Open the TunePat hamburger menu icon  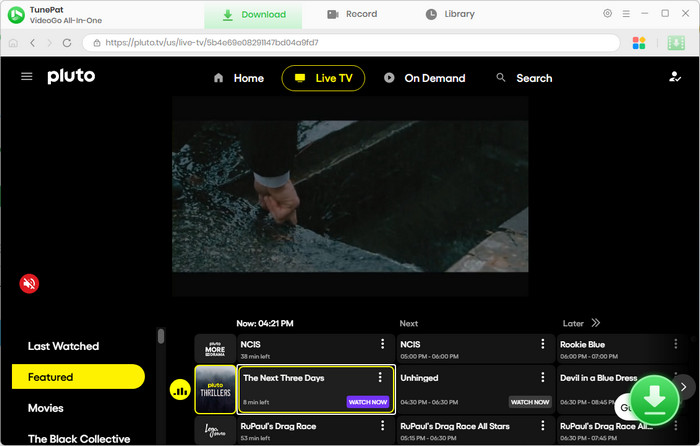(626, 14)
